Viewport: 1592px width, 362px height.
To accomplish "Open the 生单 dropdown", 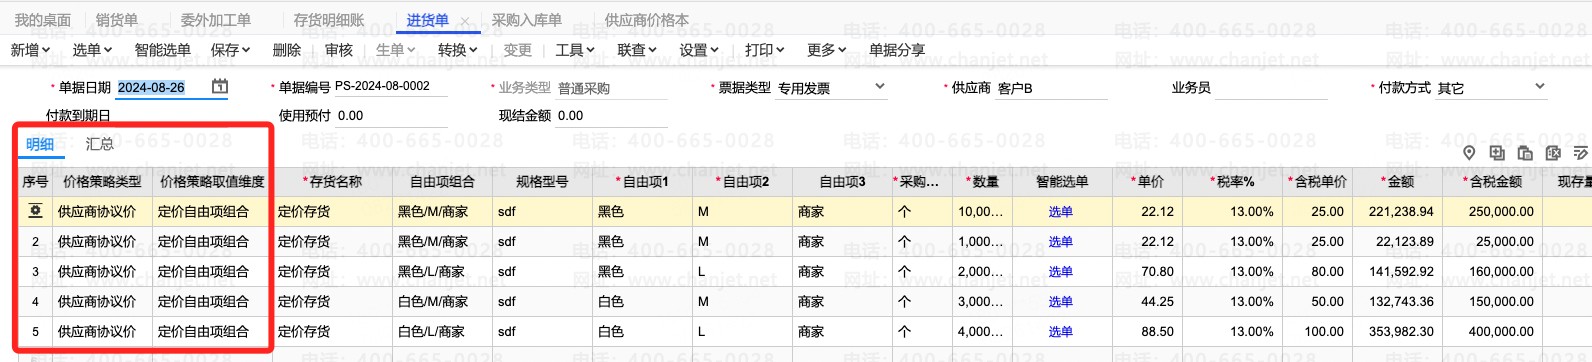I will click(396, 50).
